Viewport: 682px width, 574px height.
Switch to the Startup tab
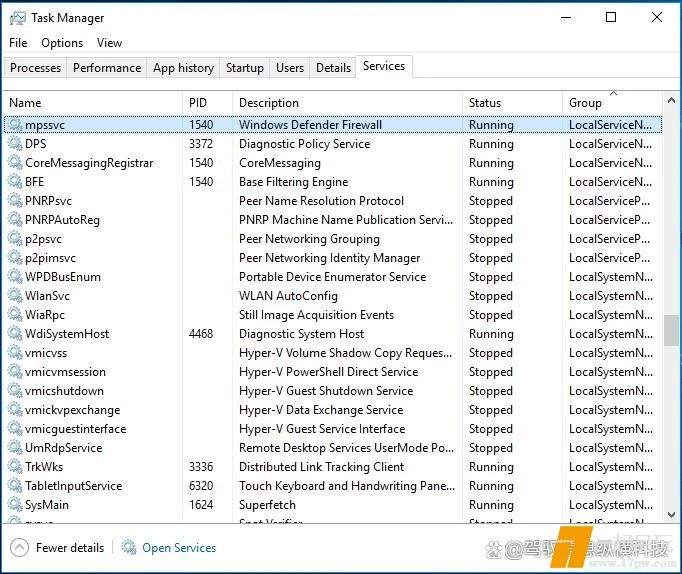(245, 68)
